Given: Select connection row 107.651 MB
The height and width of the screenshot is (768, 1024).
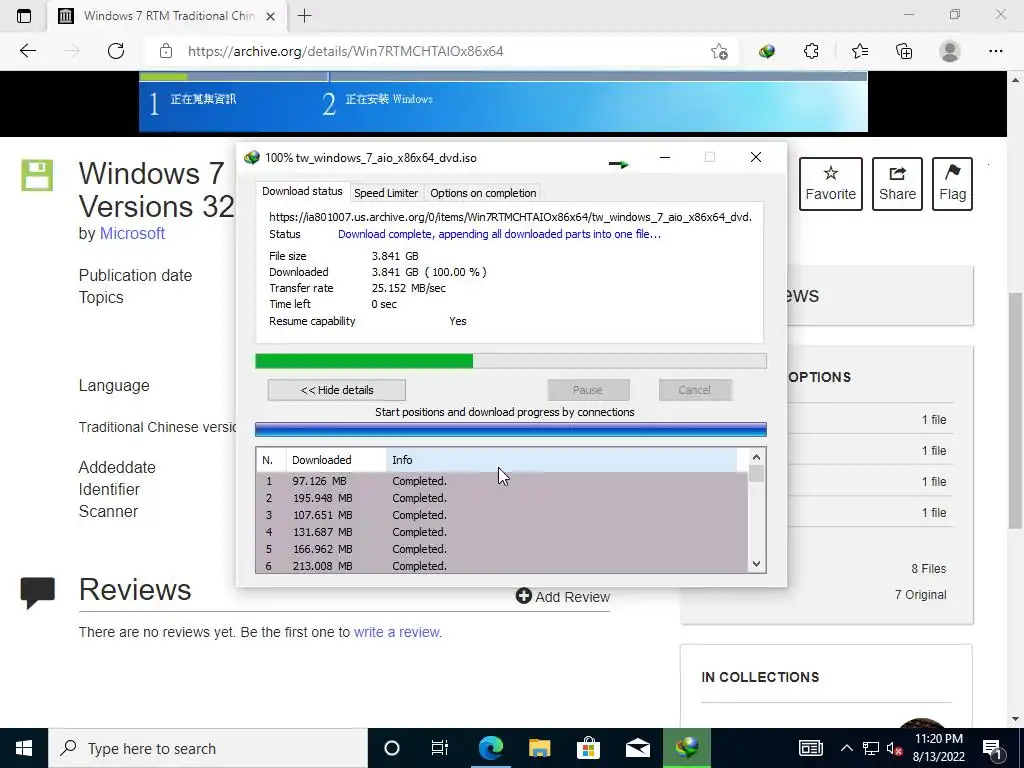Looking at the screenshot, I should coord(502,515).
